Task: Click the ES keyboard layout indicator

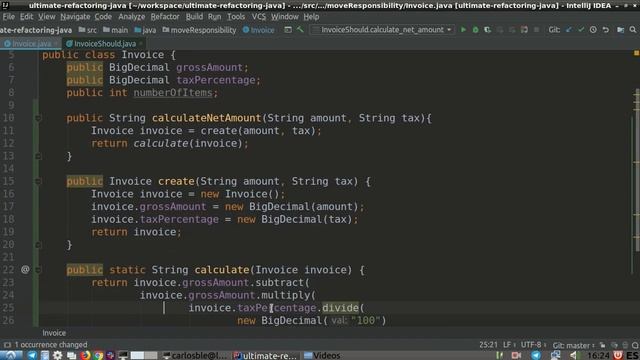Action: point(632,355)
